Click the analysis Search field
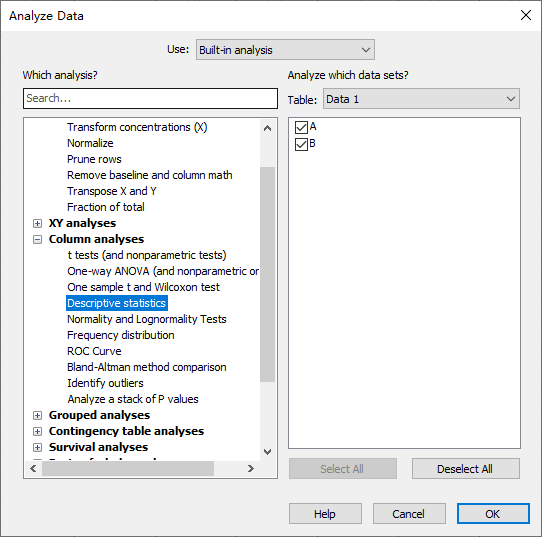The height and width of the screenshot is (537, 542). tap(150, 98)
